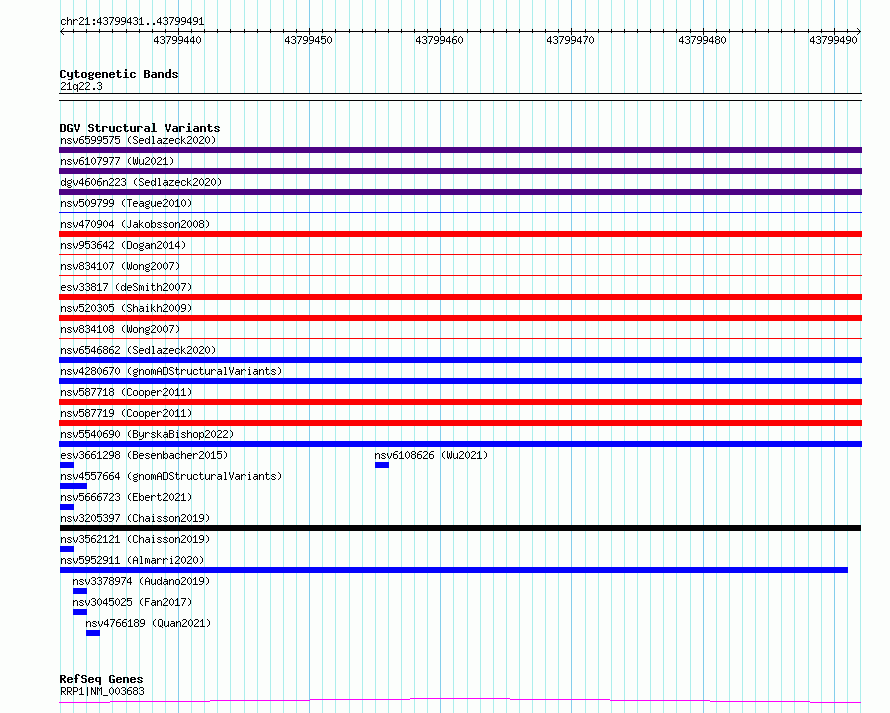Click ruler position 43799450
Viewport: 890px width, 713px height.
(308, 40)
